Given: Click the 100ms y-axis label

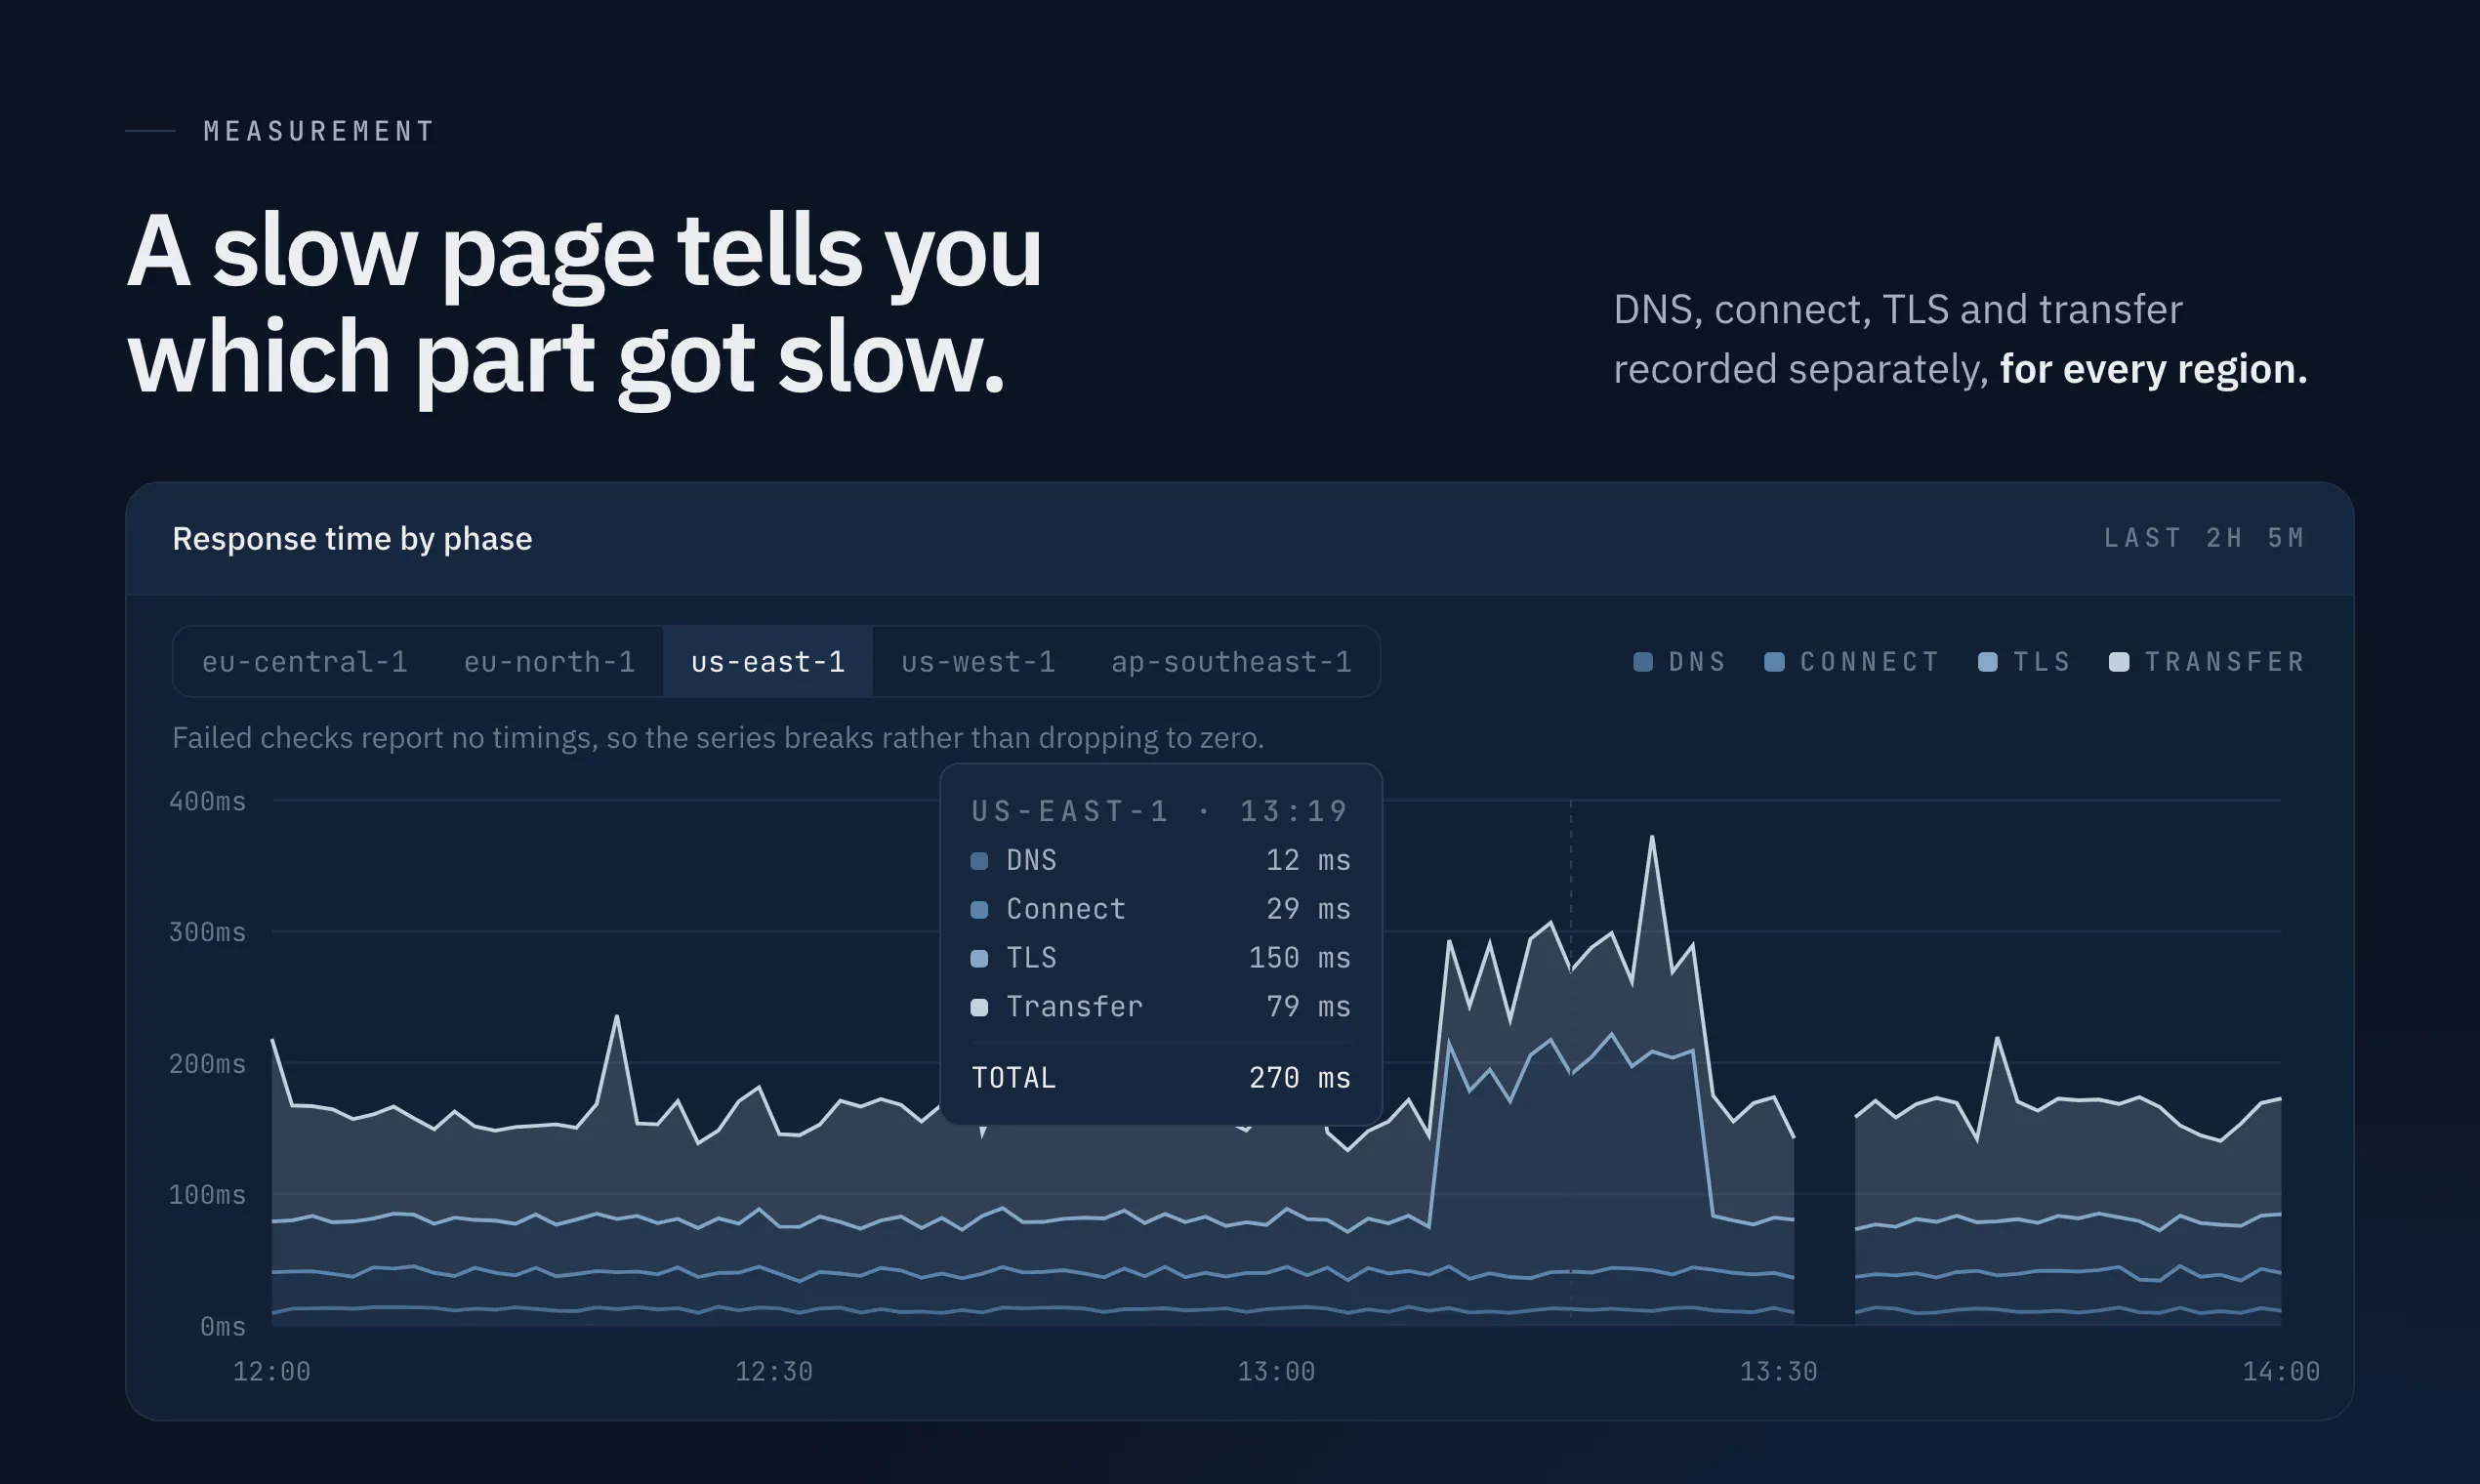Looking at the screenshot, I should pyautogui.click(x=207, y=1194).
